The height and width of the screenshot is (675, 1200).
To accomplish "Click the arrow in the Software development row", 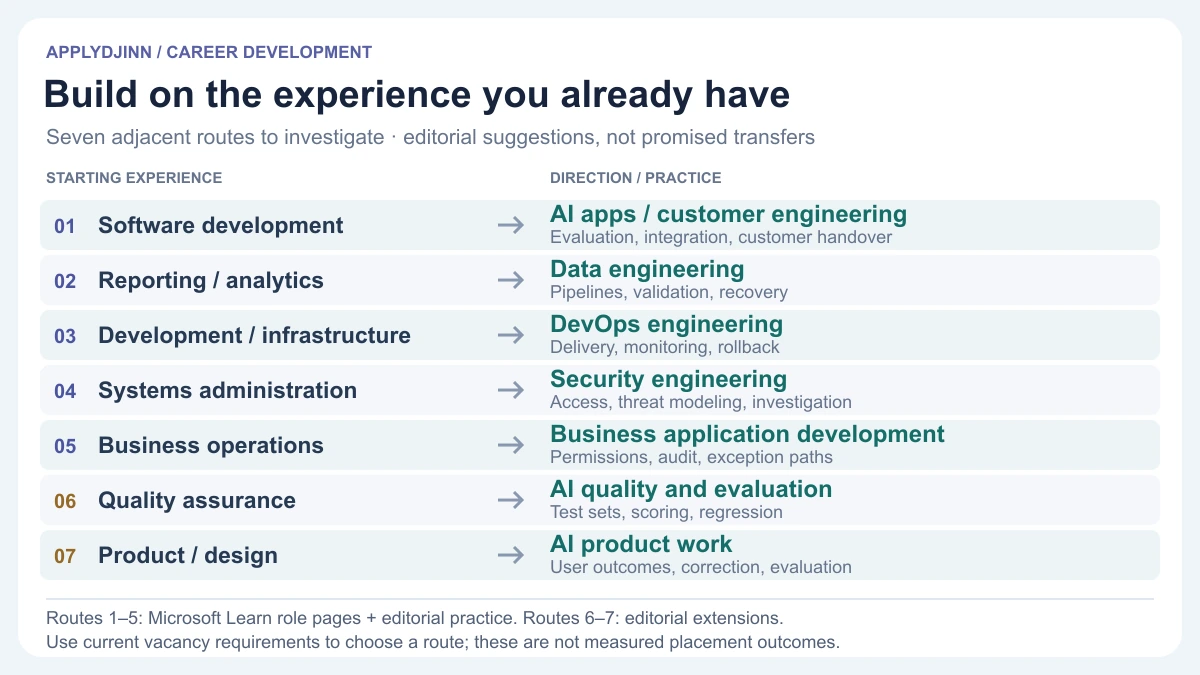I will click(x=511, y=226).
